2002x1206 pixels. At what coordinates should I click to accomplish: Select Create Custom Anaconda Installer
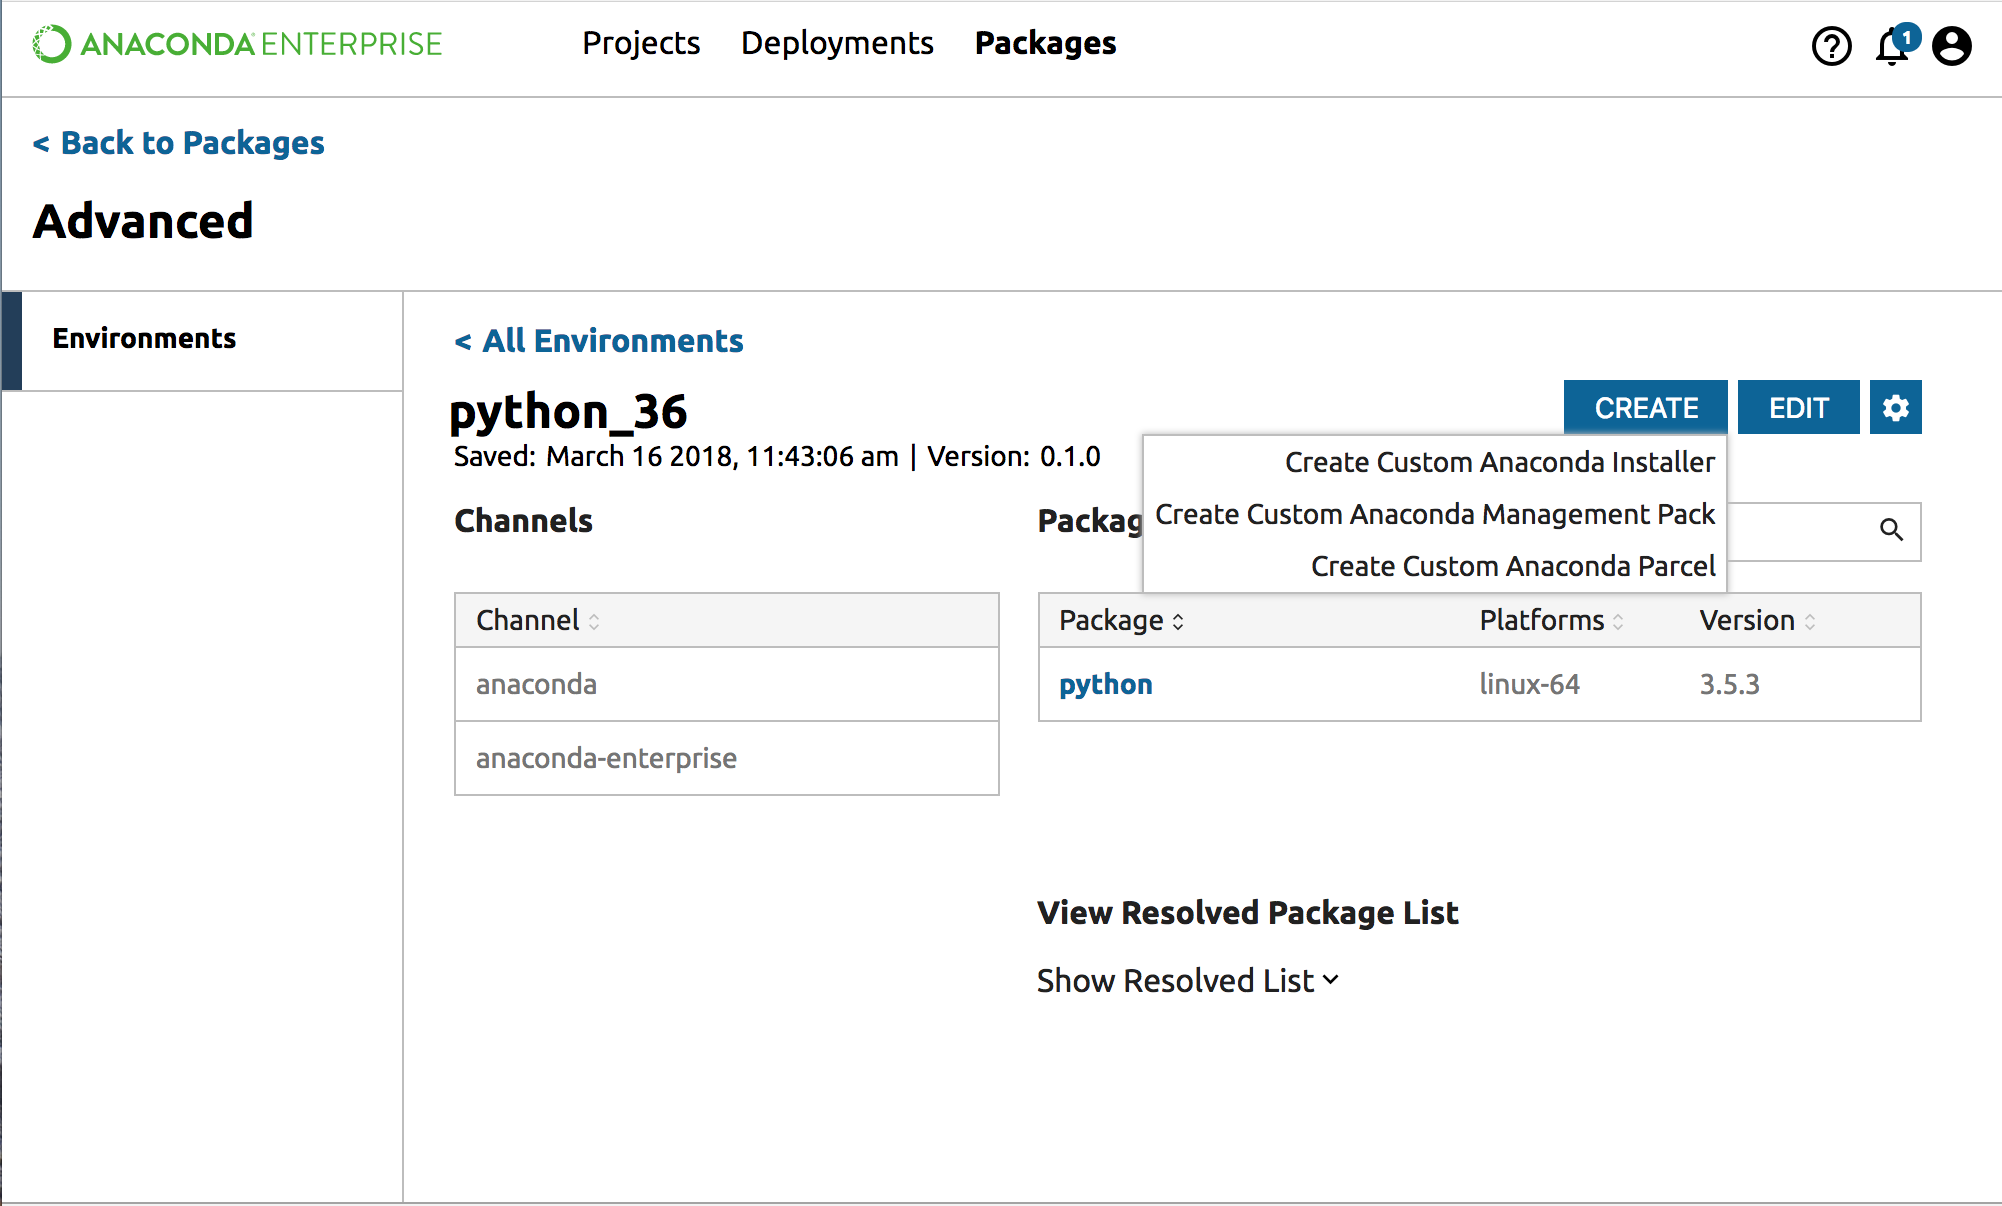[1499, 462]
